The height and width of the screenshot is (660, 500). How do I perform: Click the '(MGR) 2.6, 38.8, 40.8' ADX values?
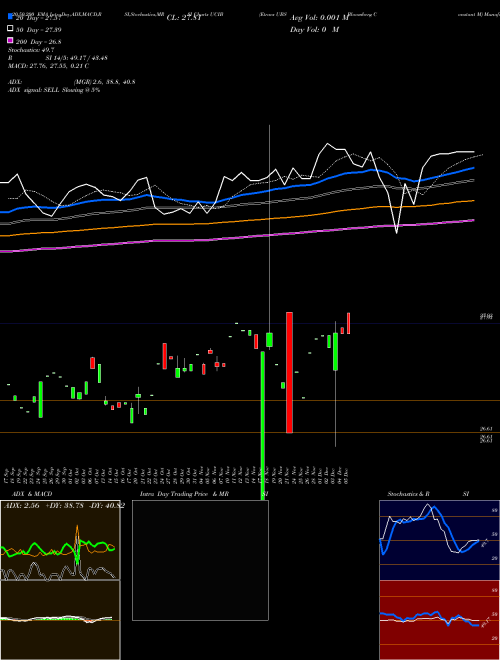click(x=104, y=82)
